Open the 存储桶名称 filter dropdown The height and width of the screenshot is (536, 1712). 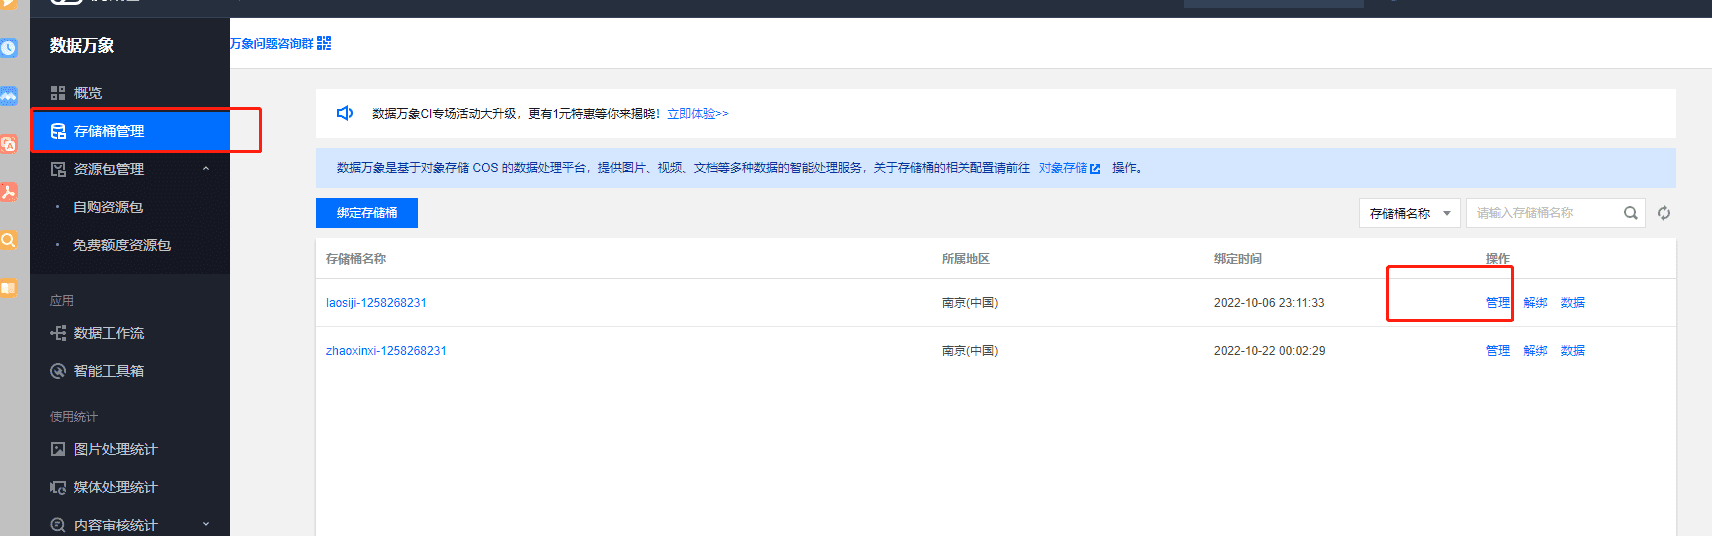[1409, 213]
